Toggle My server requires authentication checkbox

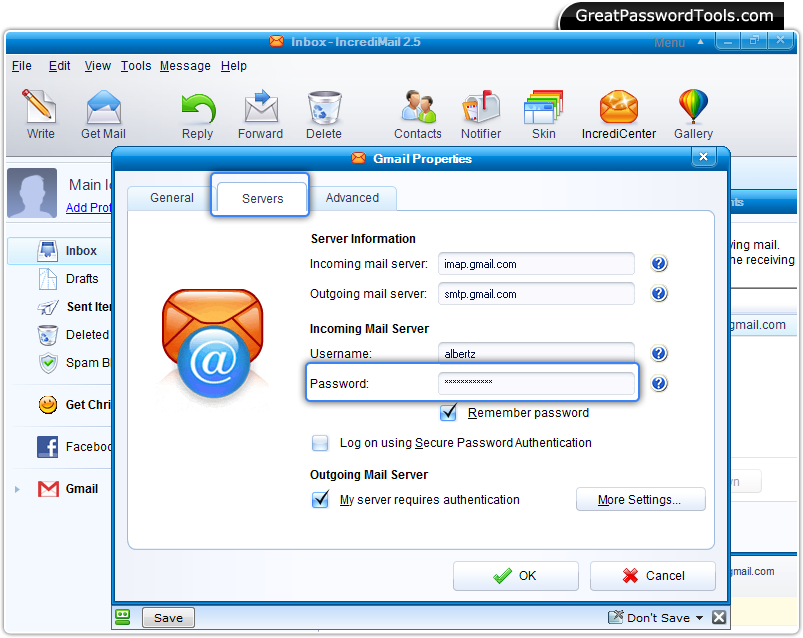point(321,499)
